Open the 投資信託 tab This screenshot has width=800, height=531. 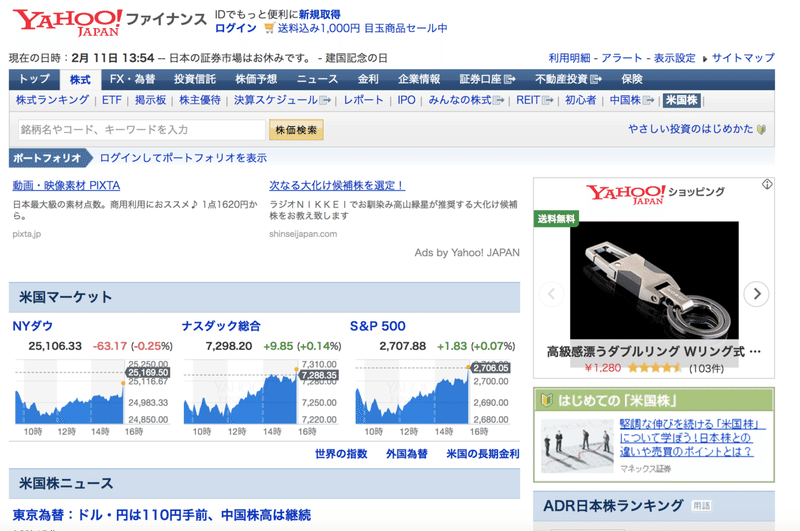tap(194, 79)
